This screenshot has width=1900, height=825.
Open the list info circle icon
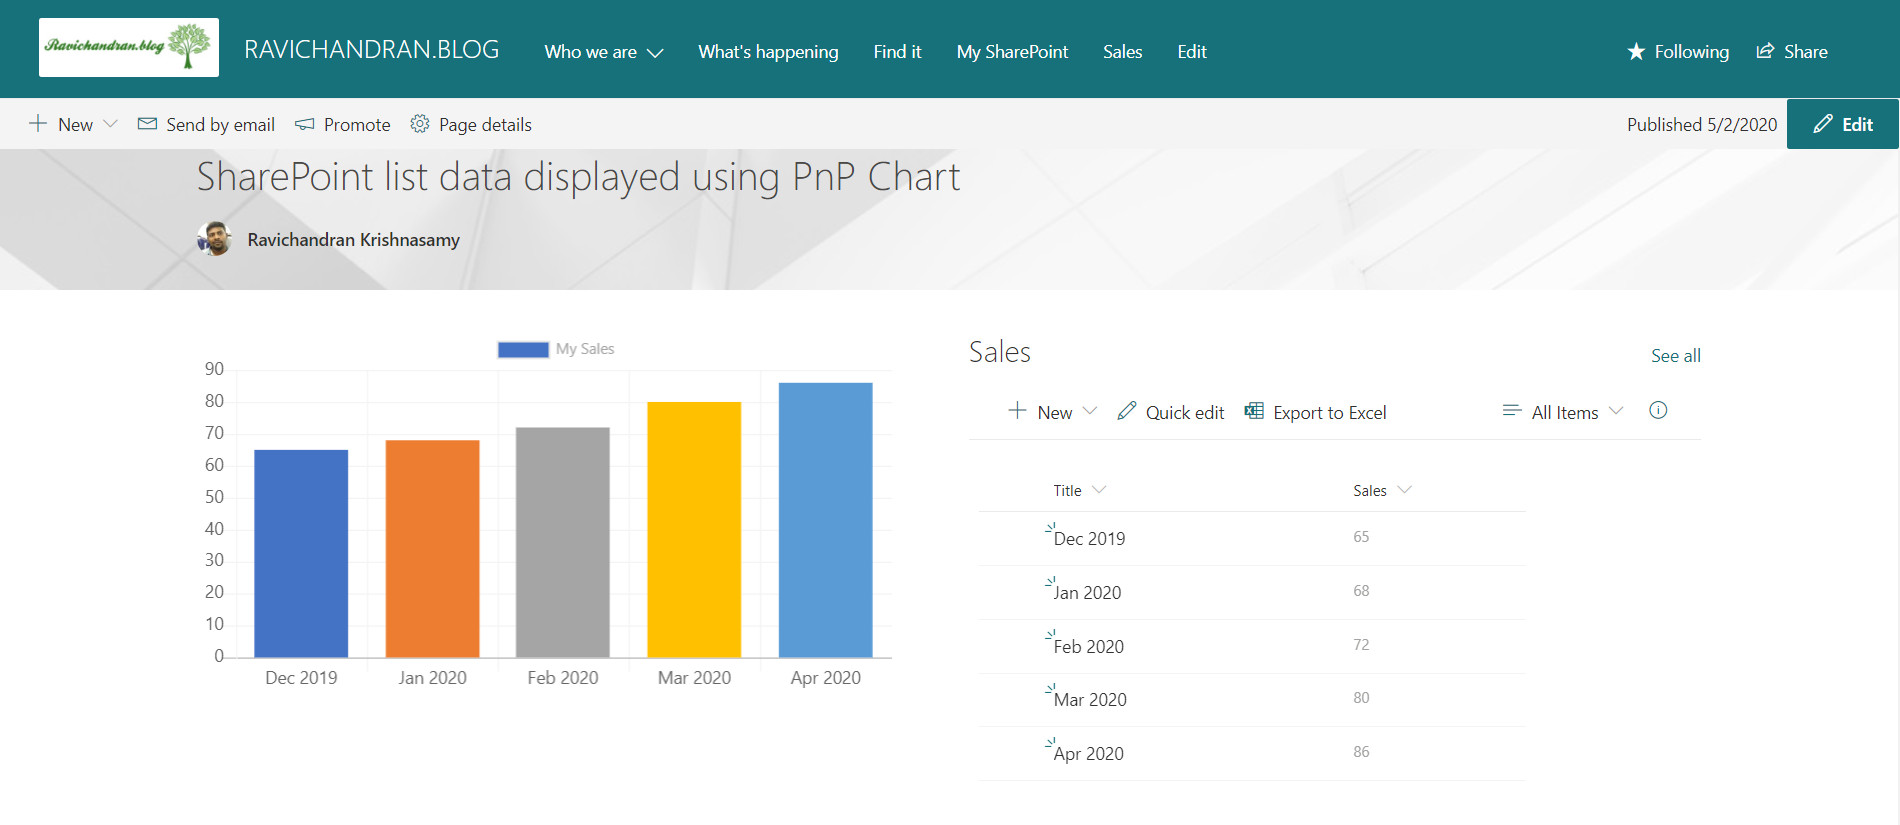tap(1658, 410)
